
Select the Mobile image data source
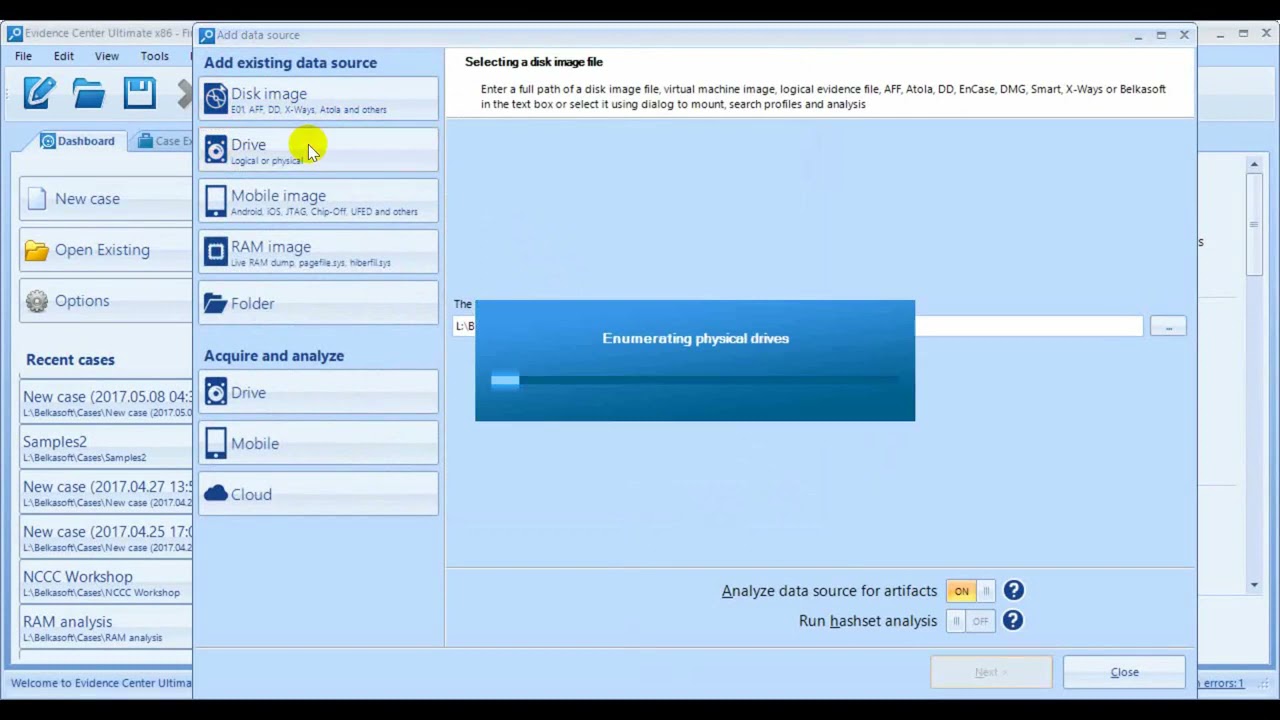319,201
